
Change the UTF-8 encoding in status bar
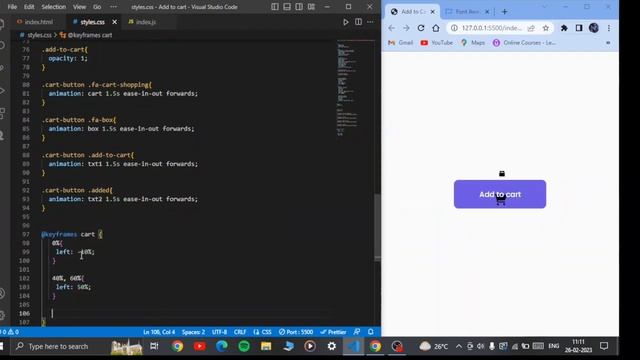220,332
